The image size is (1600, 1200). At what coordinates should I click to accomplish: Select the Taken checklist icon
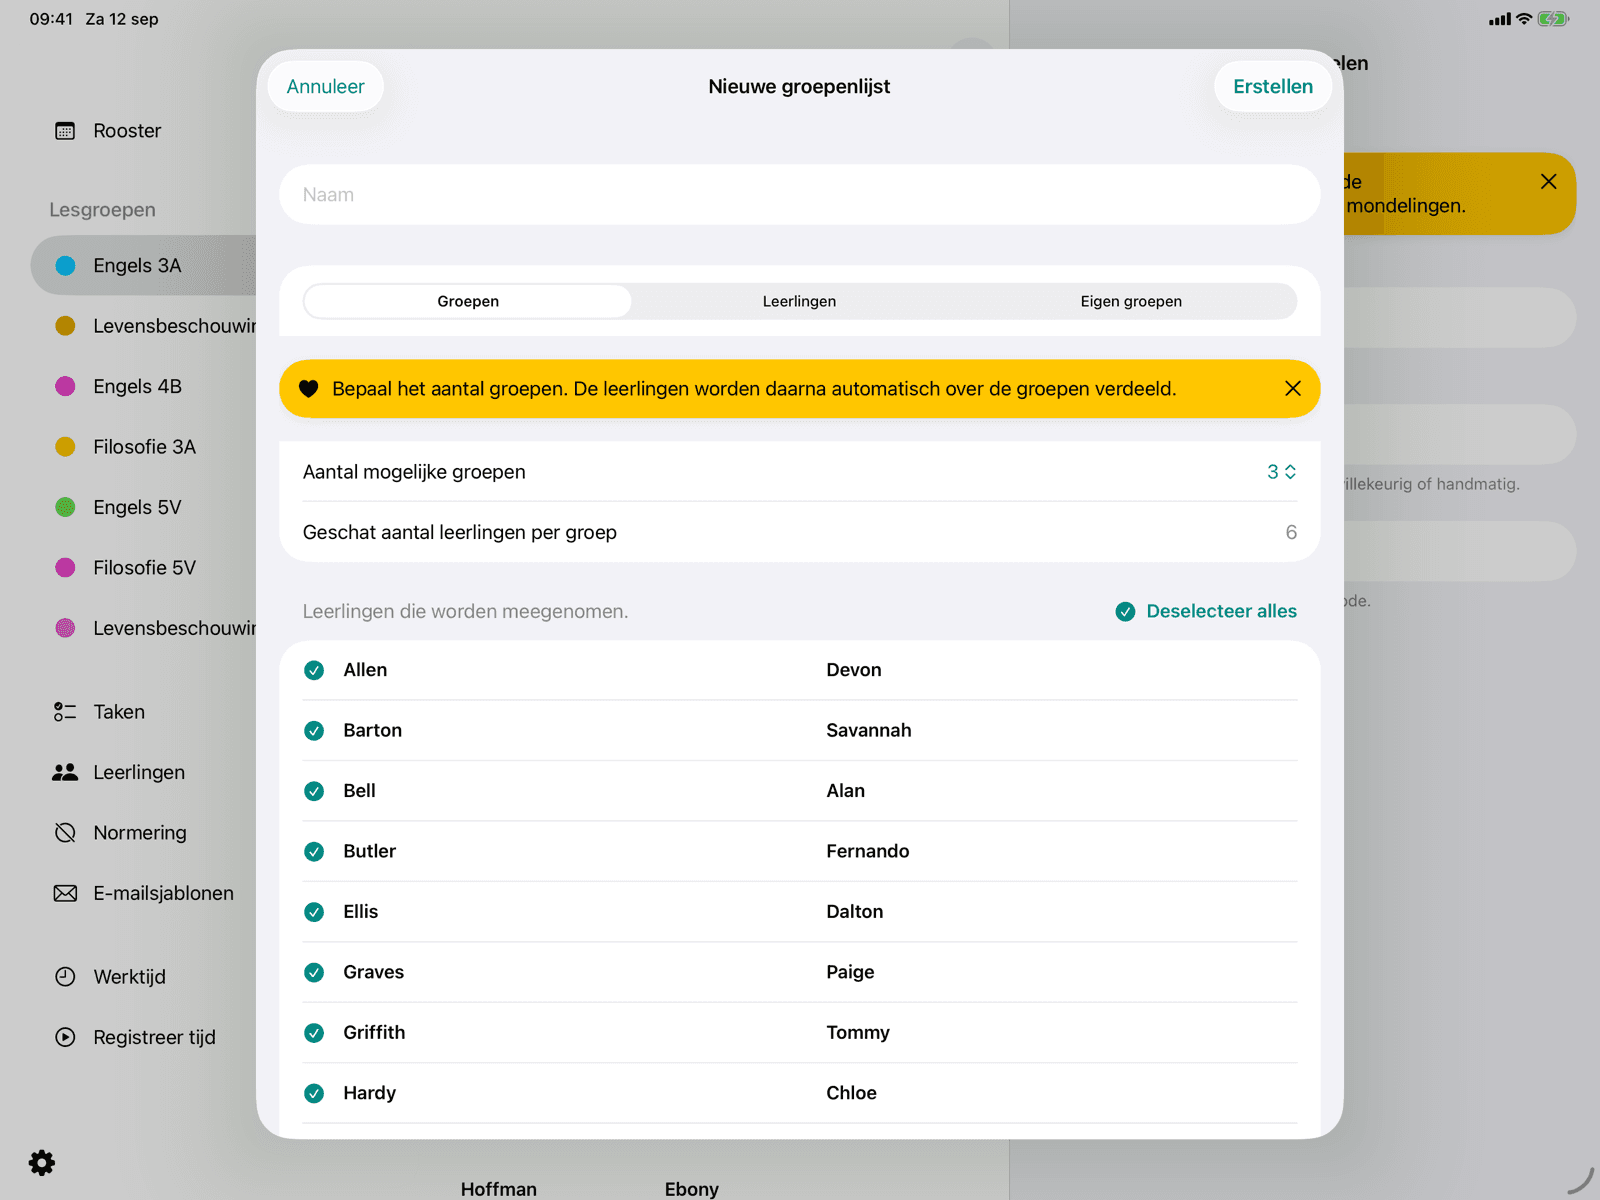(x=65, y=712)
